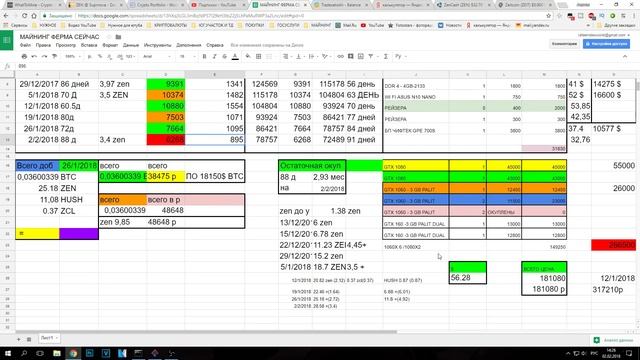
Task: Format as currency (р.) button
Action: click(x=90, y=56)
